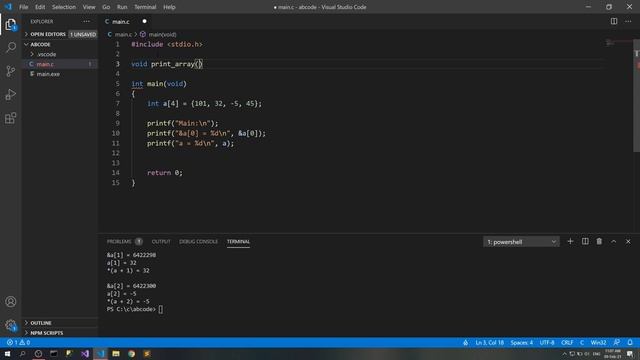Image resolution: width=640 pixels, height=360 pixels.
Task: Open the Source Control view
Action: (x=11, y=71)
